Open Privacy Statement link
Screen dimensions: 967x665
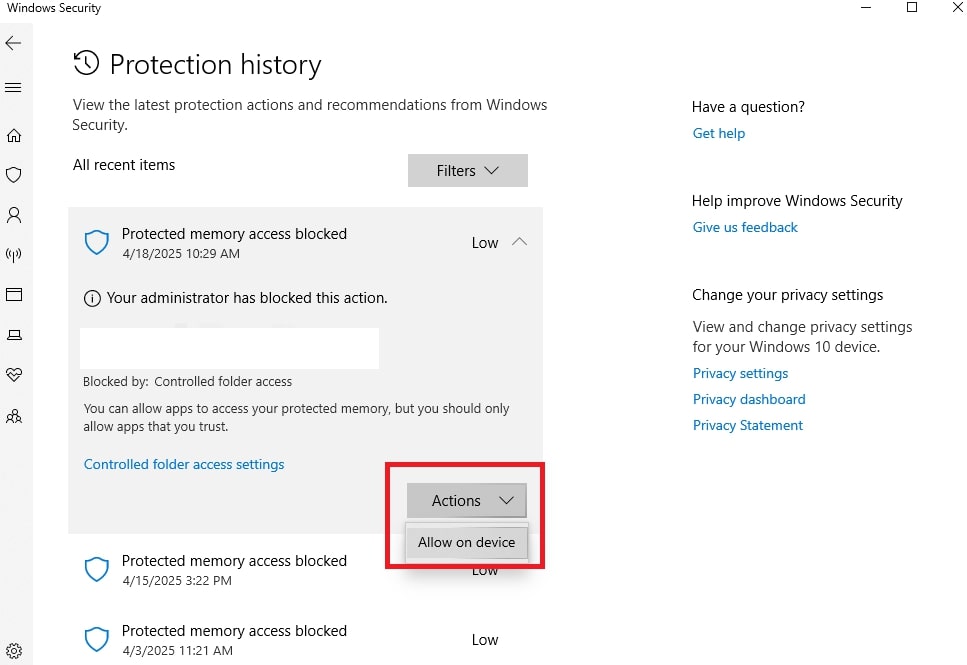pos(747,425)
